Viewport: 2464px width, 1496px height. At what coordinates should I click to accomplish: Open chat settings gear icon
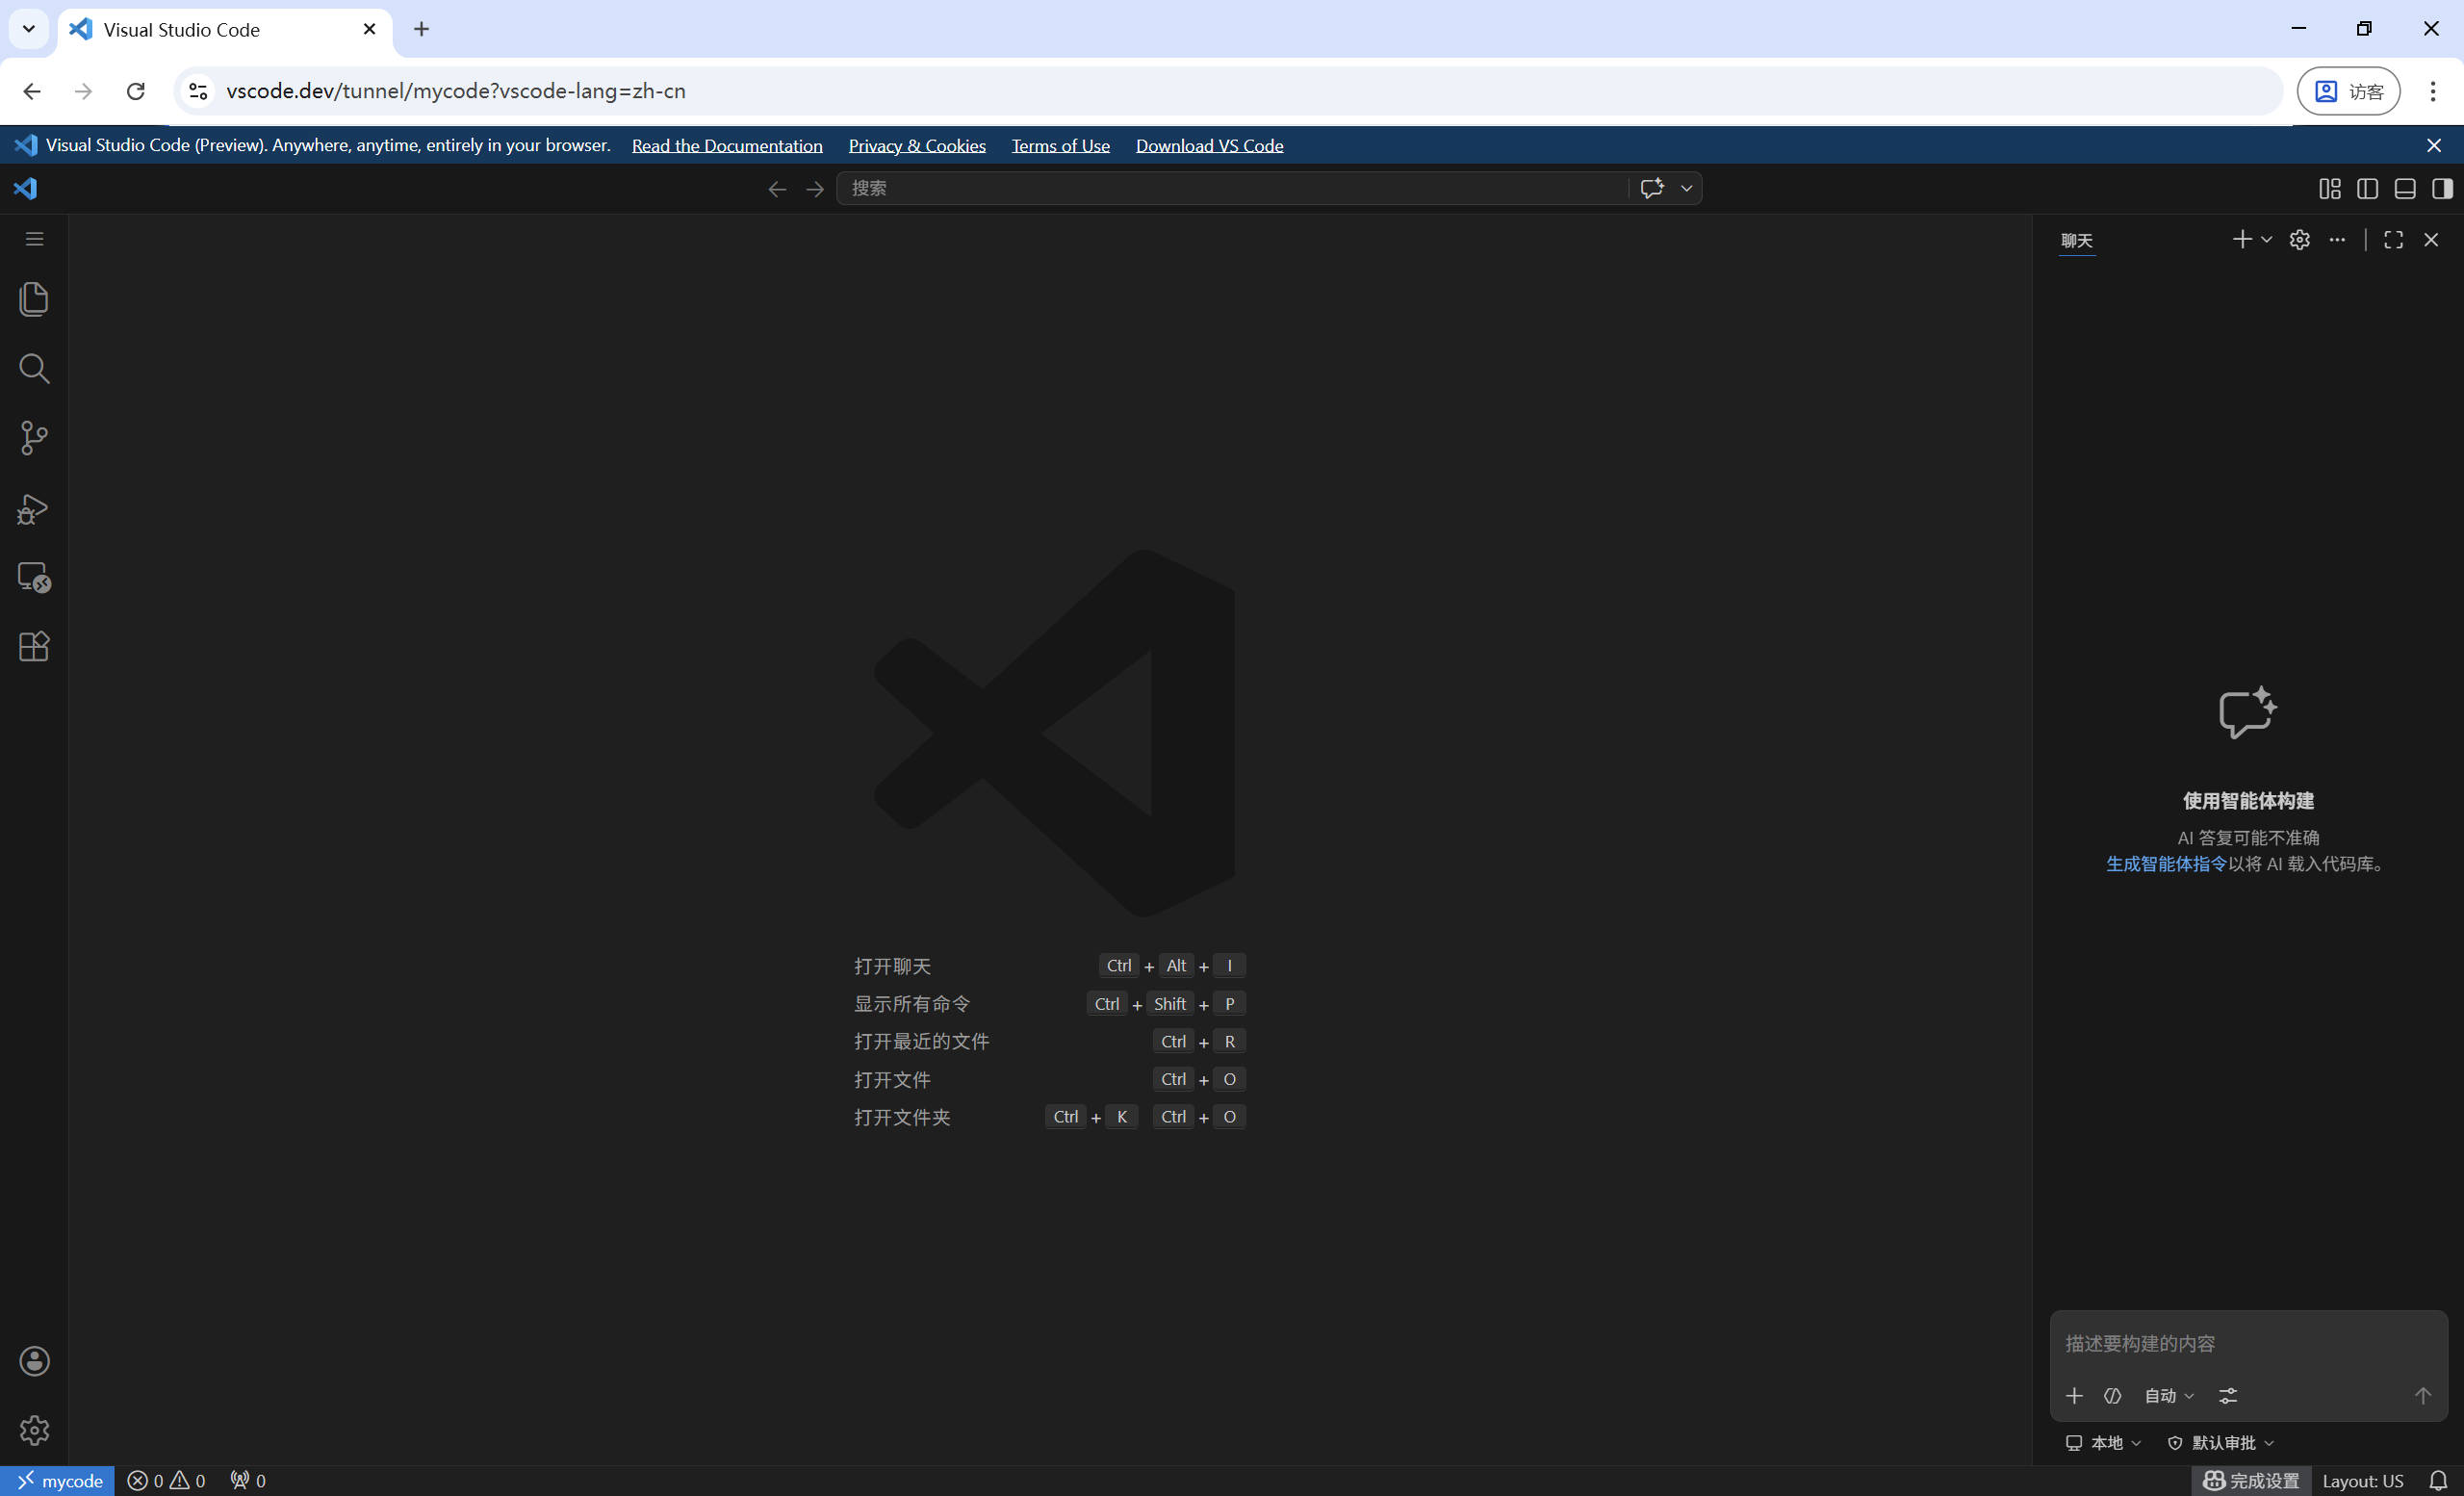point(2300,240)
